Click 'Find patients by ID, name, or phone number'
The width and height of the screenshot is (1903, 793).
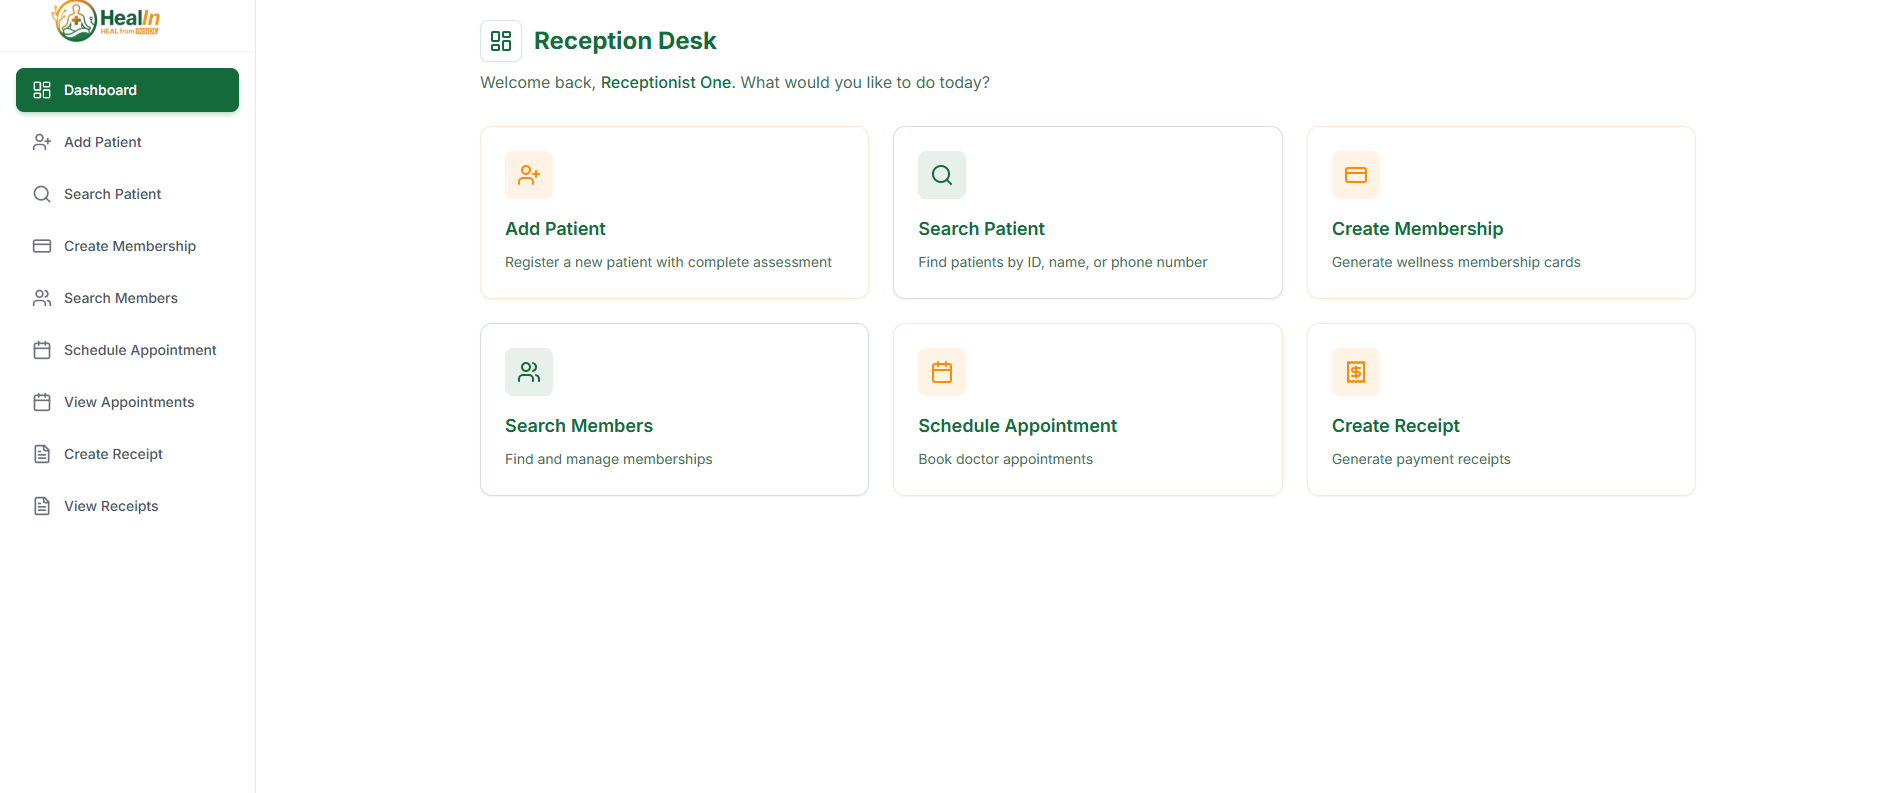click(1063, 262)
